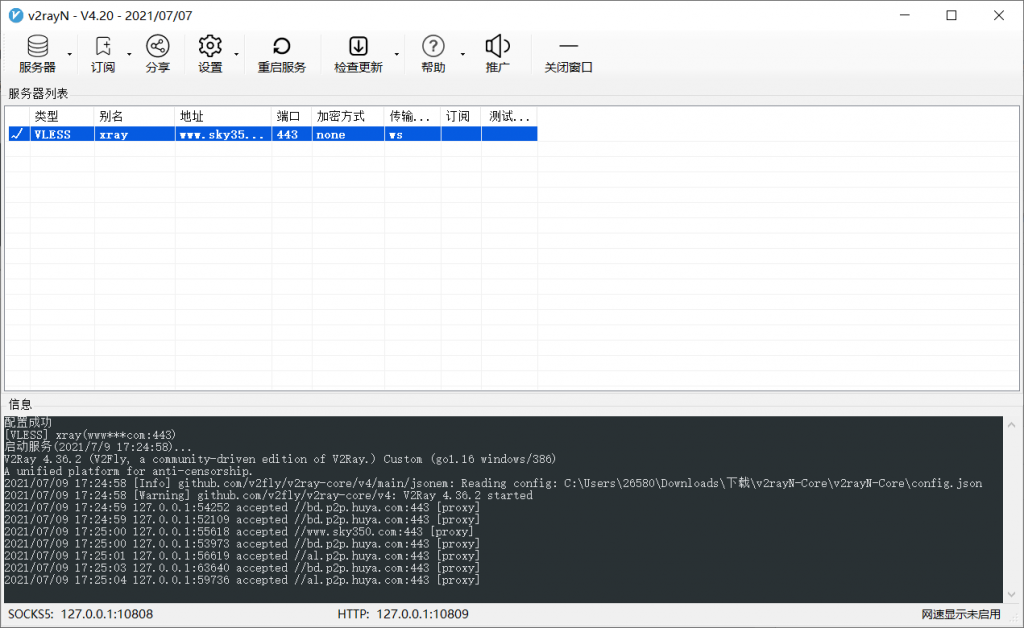This screenshot has width=1024, height=628.
Task: Expand dropdown arrow next to 检查更新
Action: (x=397, y=54)
